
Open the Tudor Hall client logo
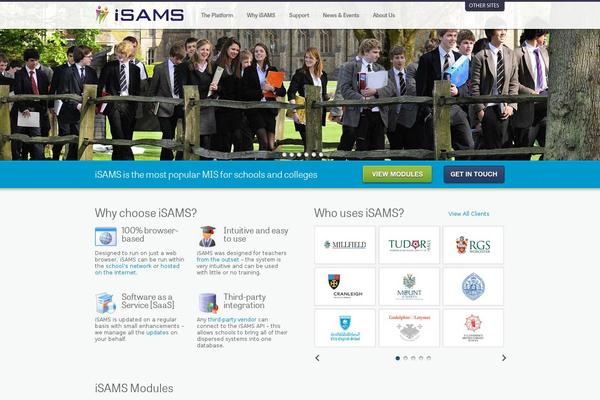(x=409, y=245)
